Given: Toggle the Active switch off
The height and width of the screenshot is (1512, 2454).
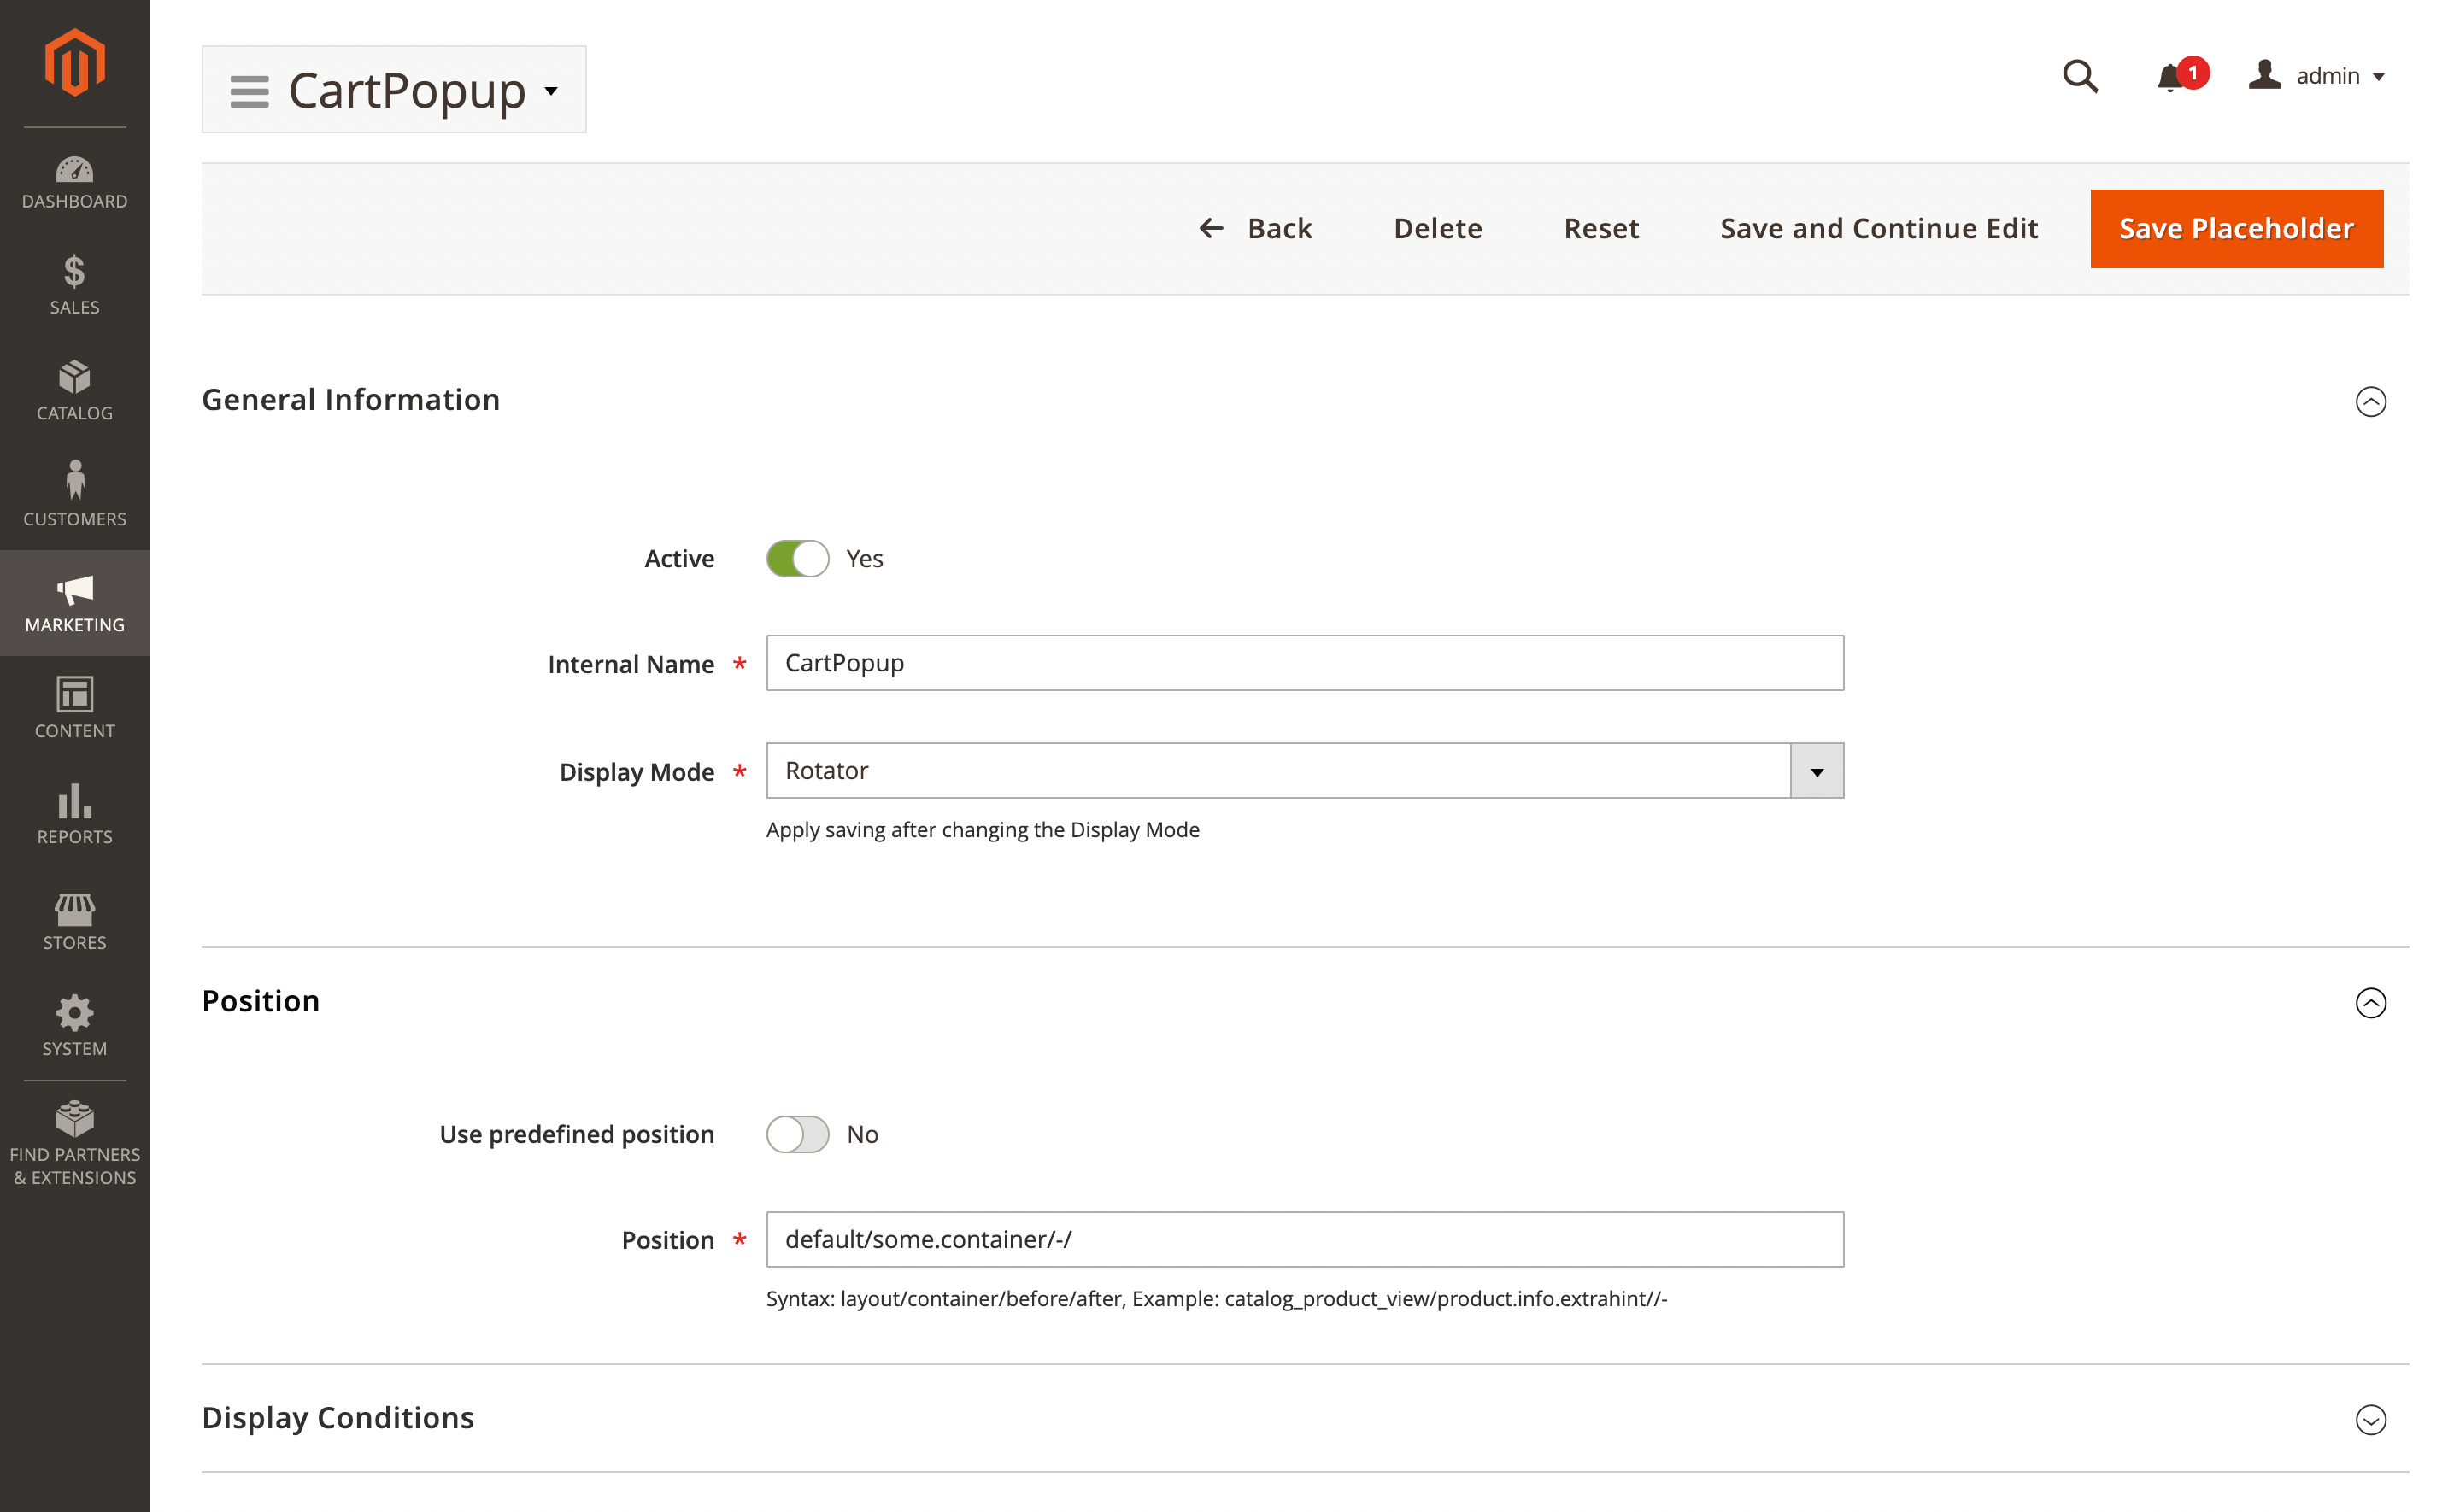Looking at the screenshot, I should (x=797, y=558).
